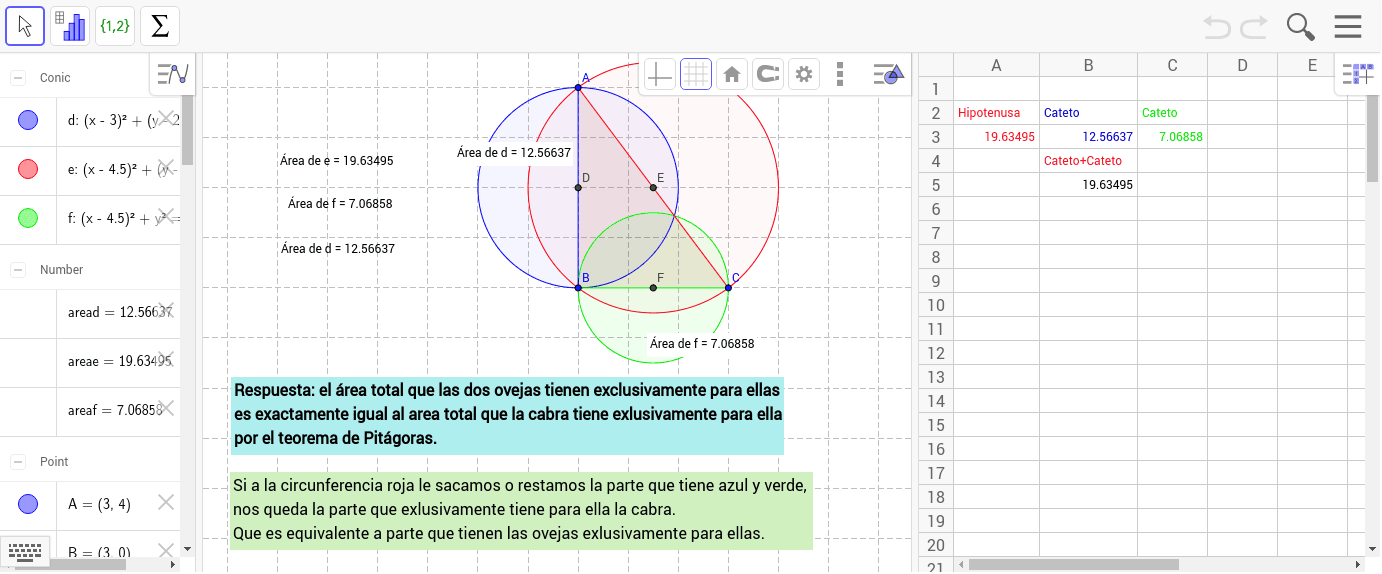The height and width of the screenshot is (574, 1382).
Task: Click point C on the triangle
Action: coord(728,288)
